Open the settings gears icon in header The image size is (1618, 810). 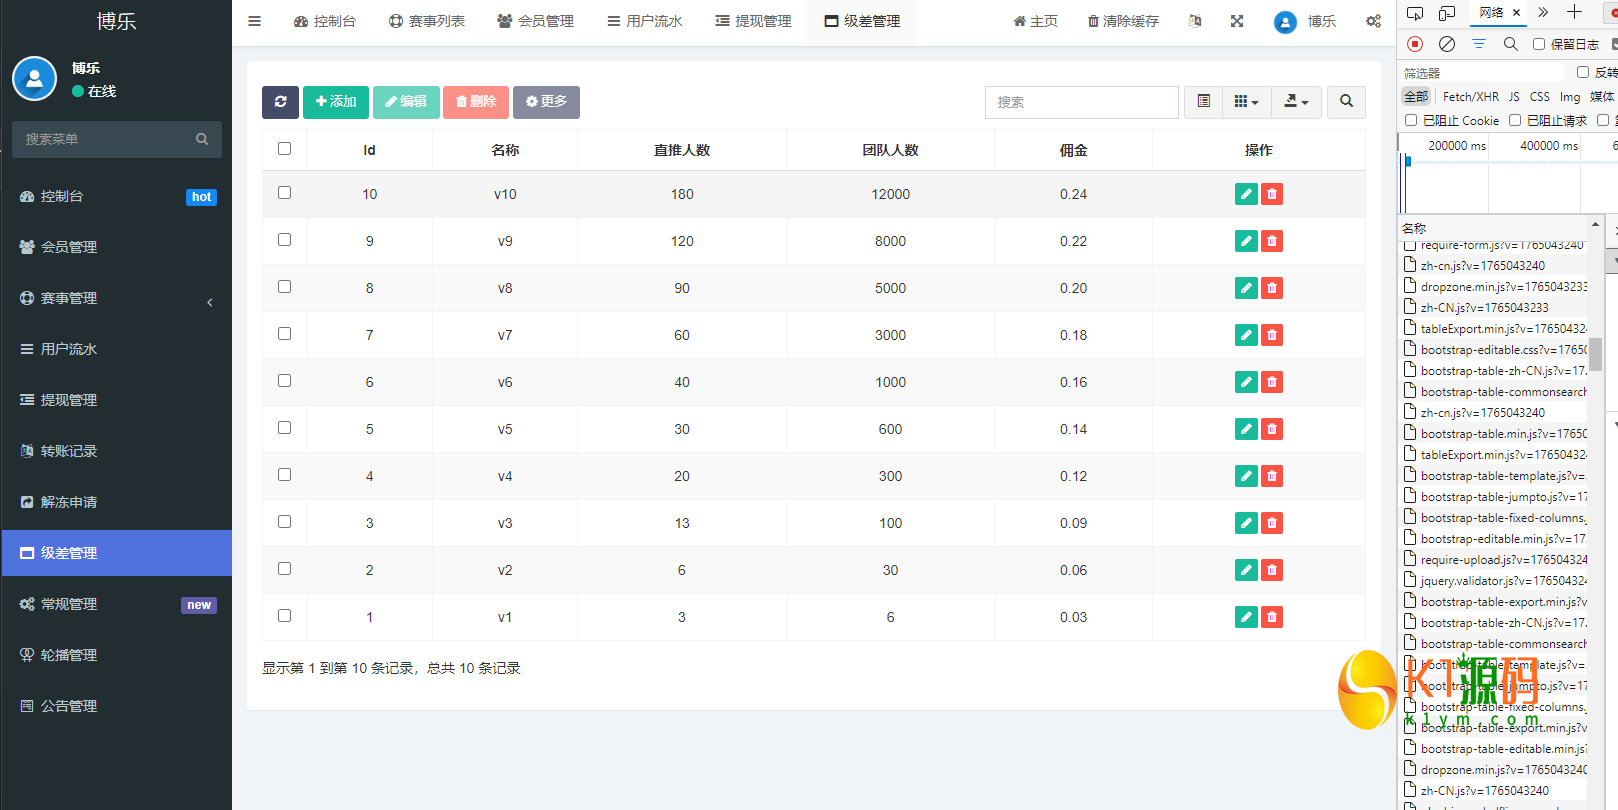click(1374, 21)
